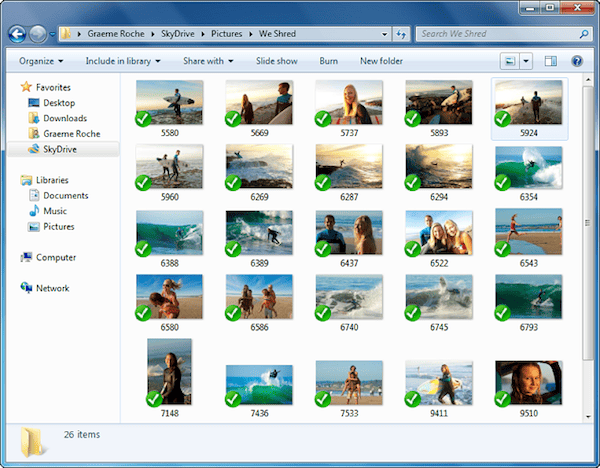Click the change view icon button
This screenshot has height=468, width=600.
coord(510,61)
